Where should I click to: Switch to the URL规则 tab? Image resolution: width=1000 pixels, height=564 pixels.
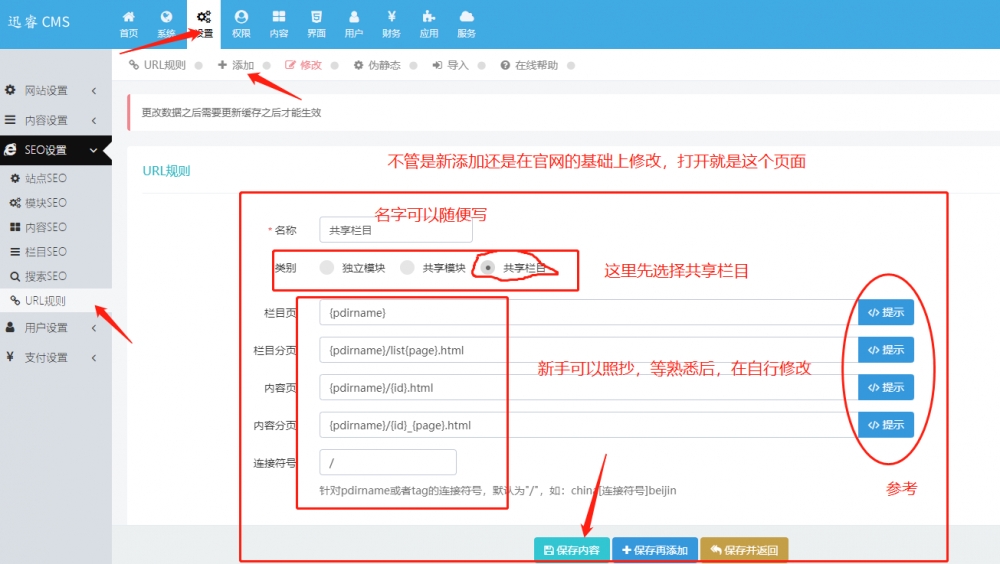click(x=158, y=65)
